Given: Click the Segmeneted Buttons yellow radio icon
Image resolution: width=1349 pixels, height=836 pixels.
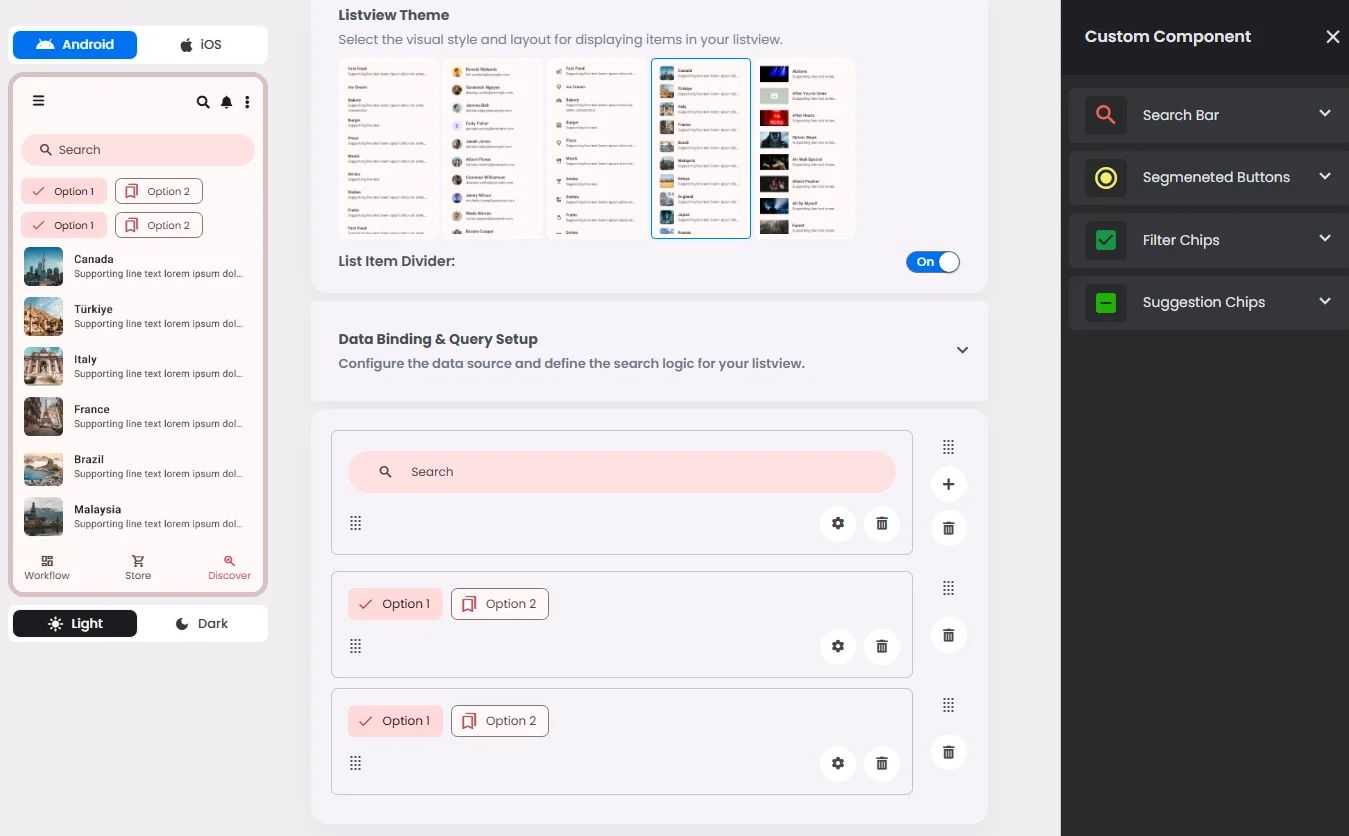Looking at the screenshot, I should [x=1106, y=178].
